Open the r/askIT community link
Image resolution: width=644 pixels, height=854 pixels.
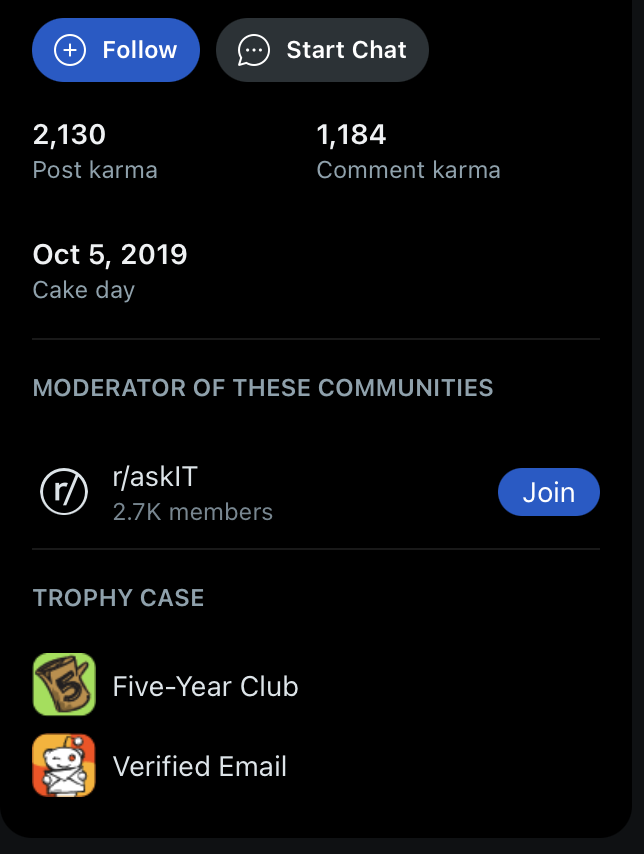(x=155, y=477)
